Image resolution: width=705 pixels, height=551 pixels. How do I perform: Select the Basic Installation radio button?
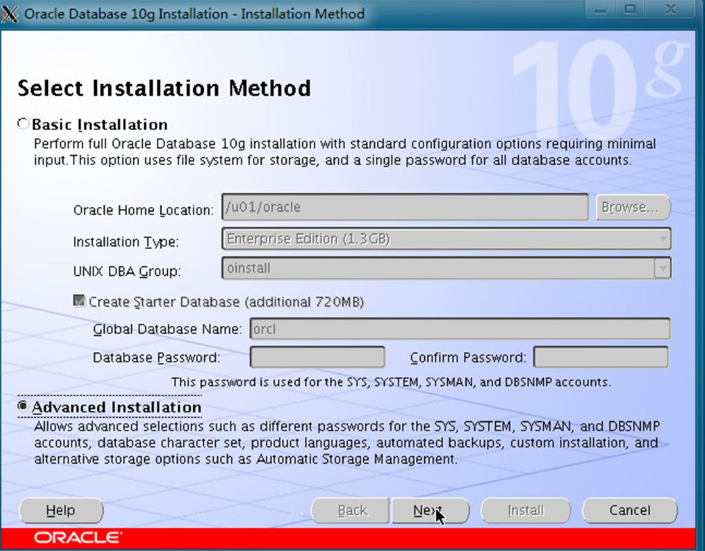coord(23,124)
